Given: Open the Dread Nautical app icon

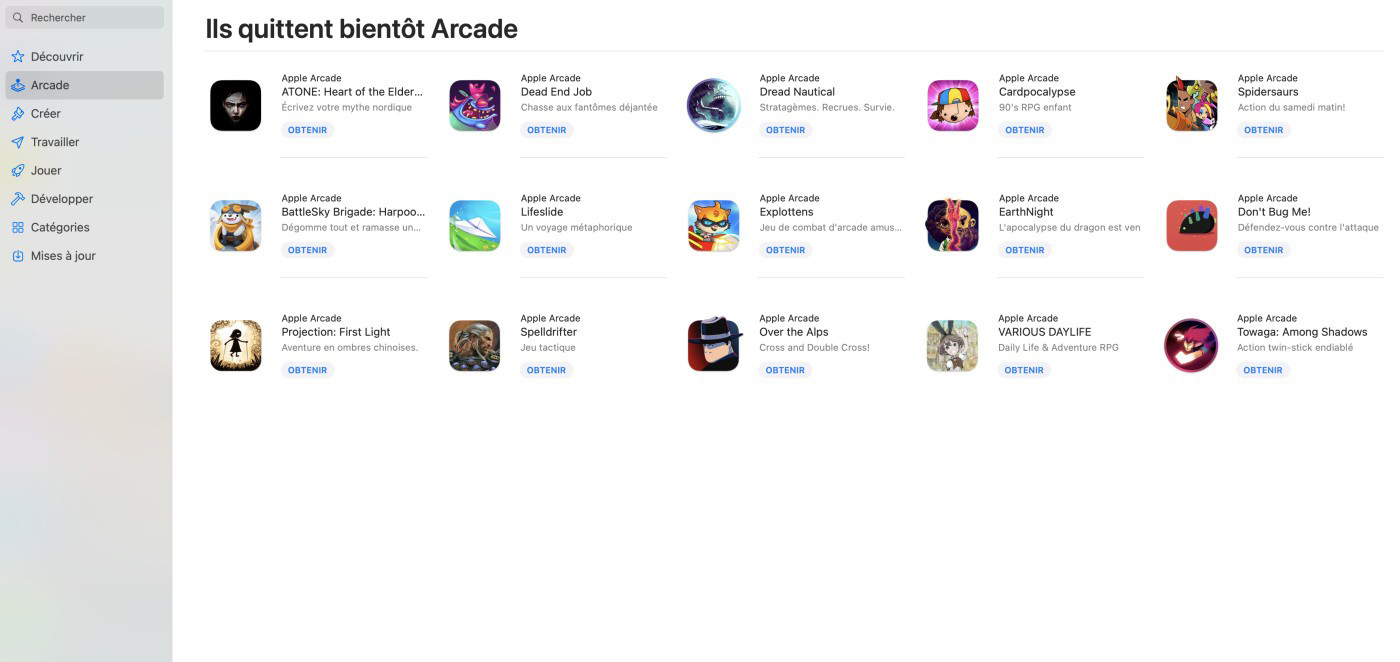Looking at the screenshot, I should [x=713, y=105].
